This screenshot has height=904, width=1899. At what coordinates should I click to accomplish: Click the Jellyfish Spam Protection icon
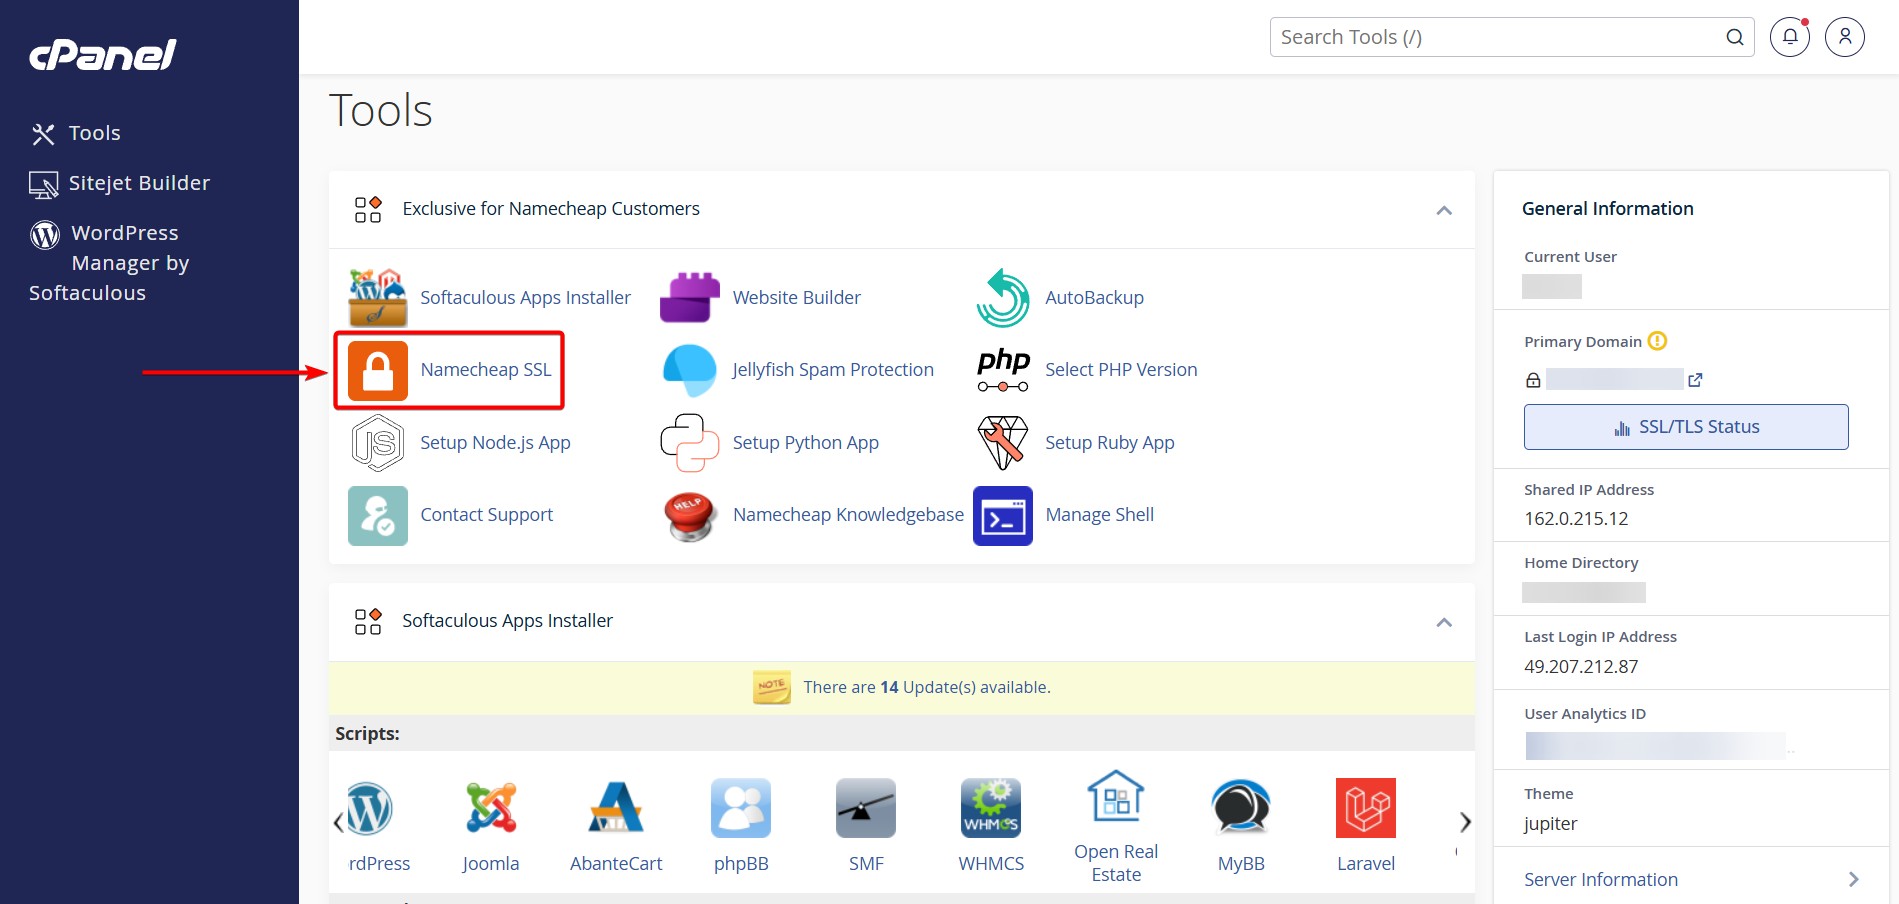click(690, 370)
